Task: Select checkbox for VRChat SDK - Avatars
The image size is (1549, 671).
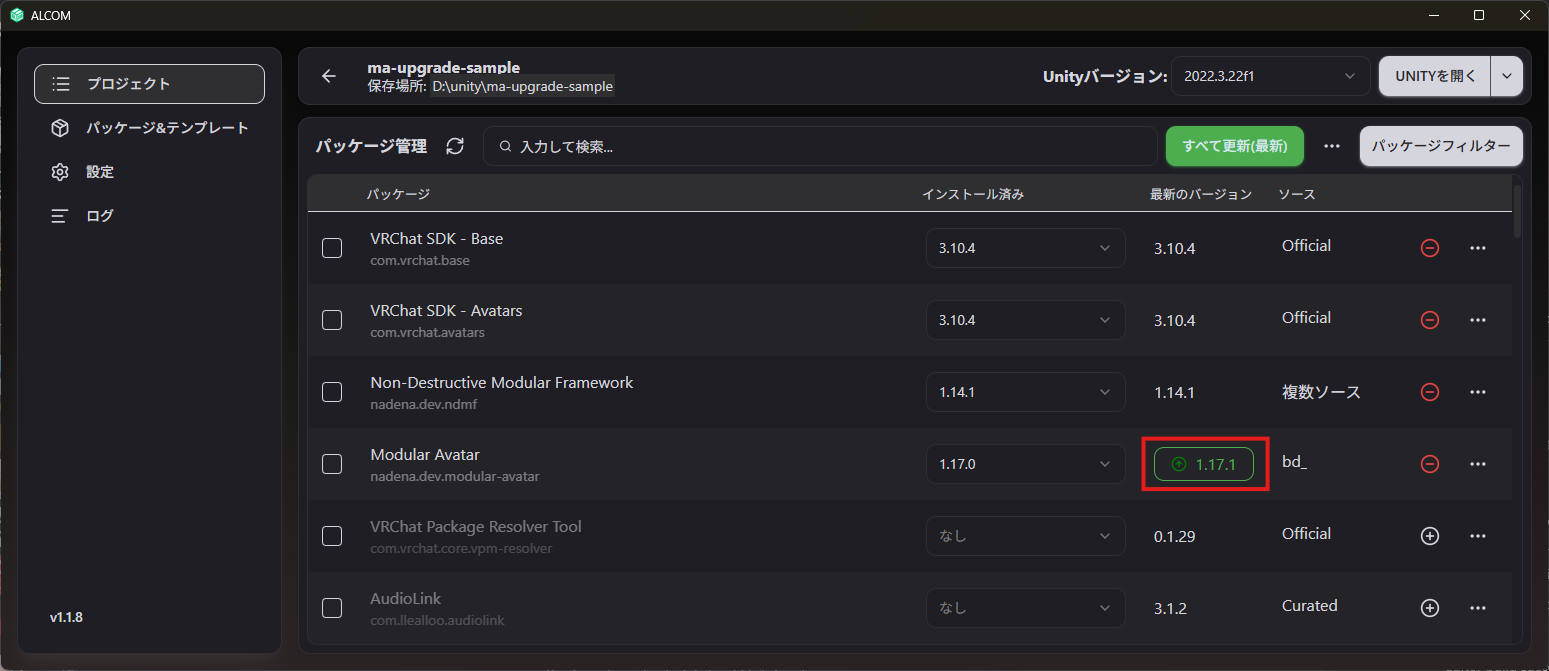Action: coord(332,320)
